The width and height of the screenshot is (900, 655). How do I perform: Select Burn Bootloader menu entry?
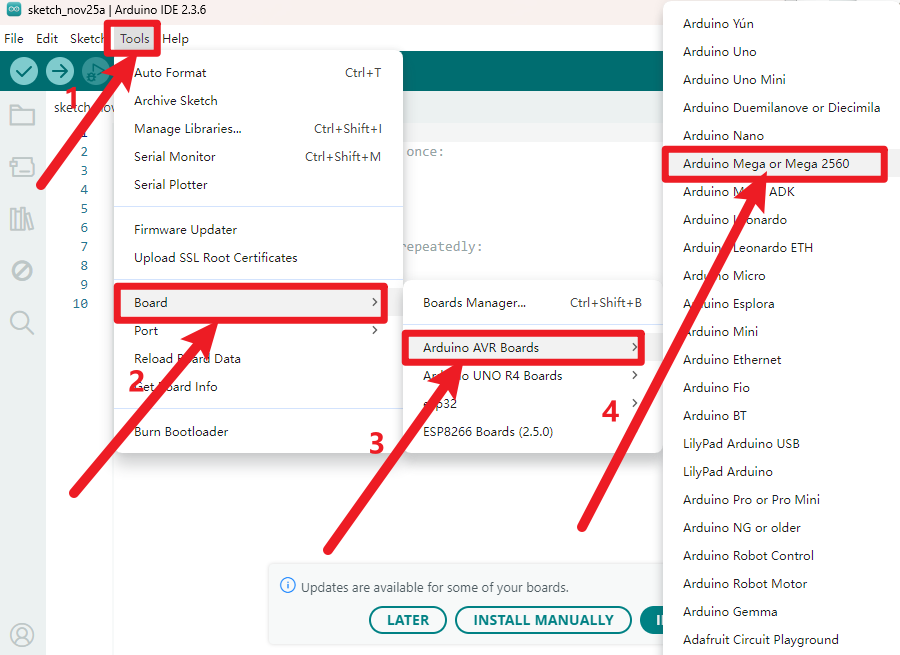point(258,432)
